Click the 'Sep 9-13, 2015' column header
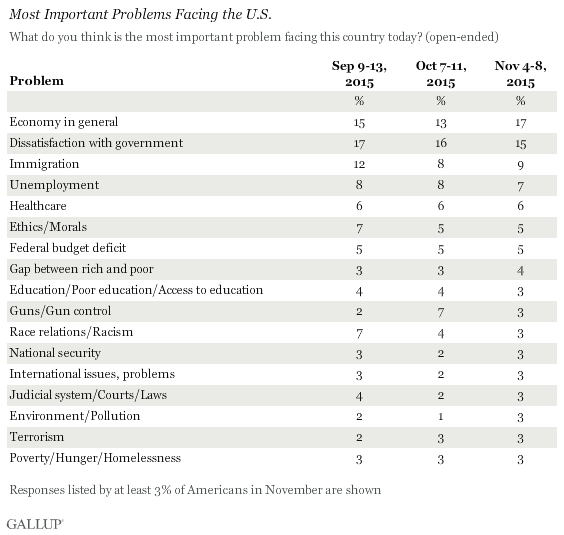 (359, 74)
